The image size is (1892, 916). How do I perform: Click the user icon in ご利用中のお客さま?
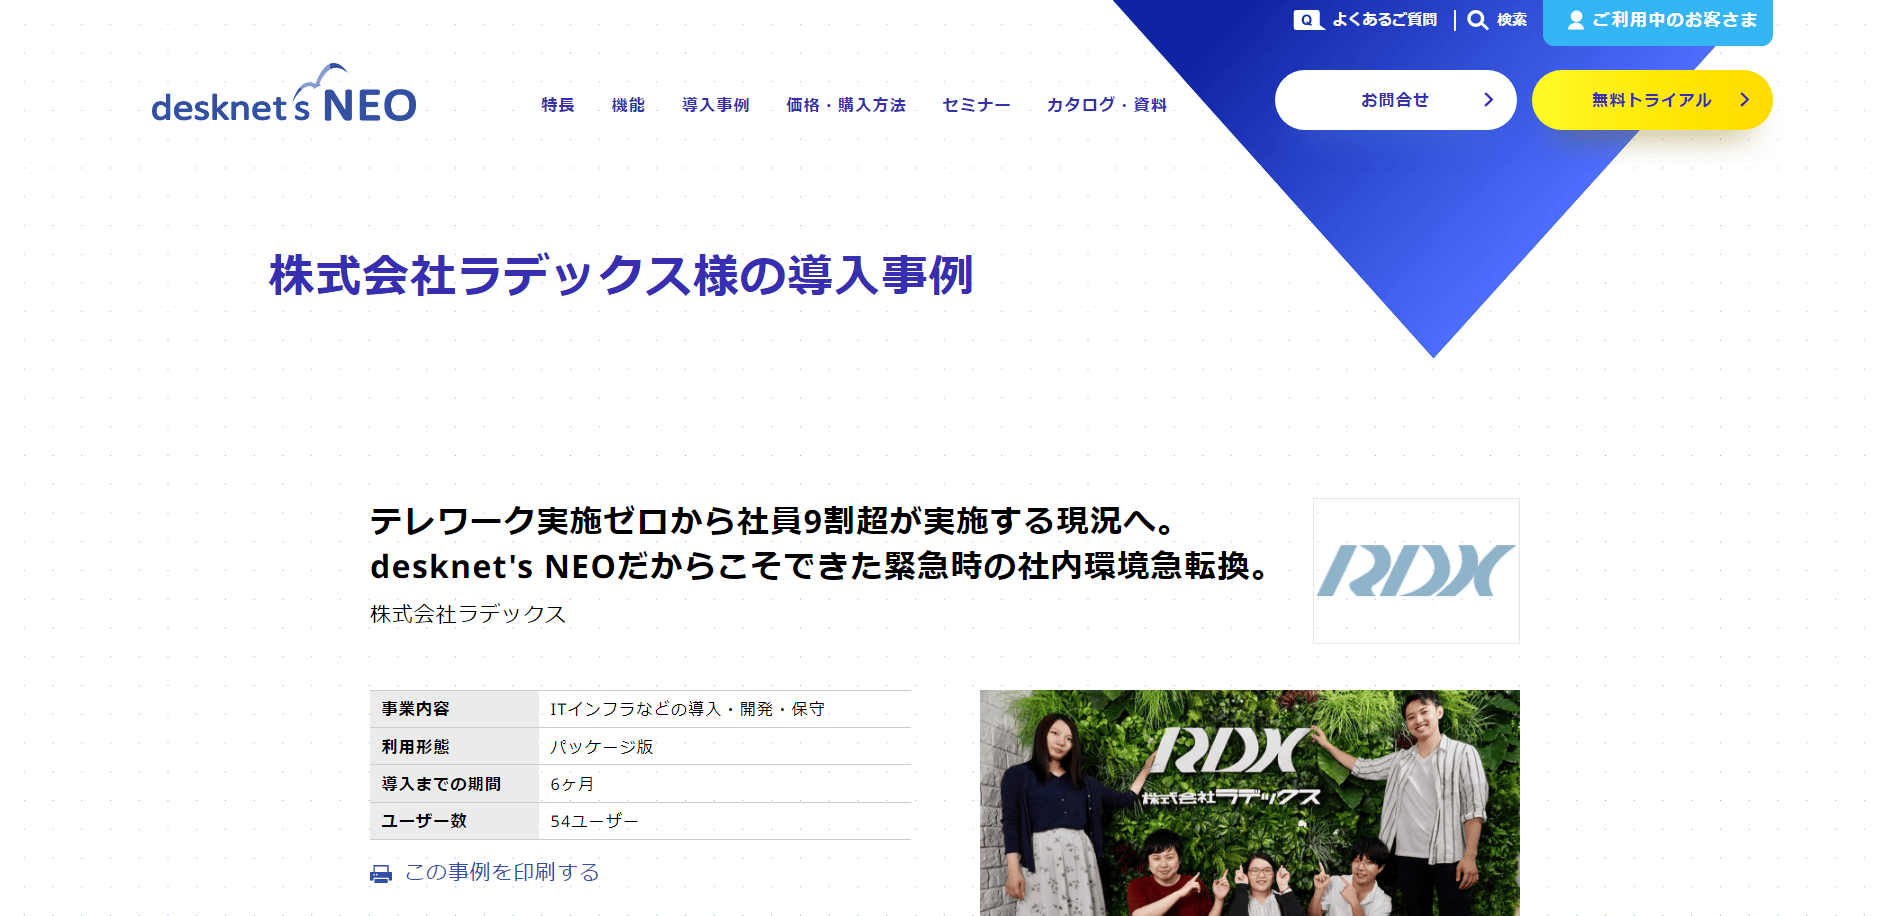pos(1576,20)
